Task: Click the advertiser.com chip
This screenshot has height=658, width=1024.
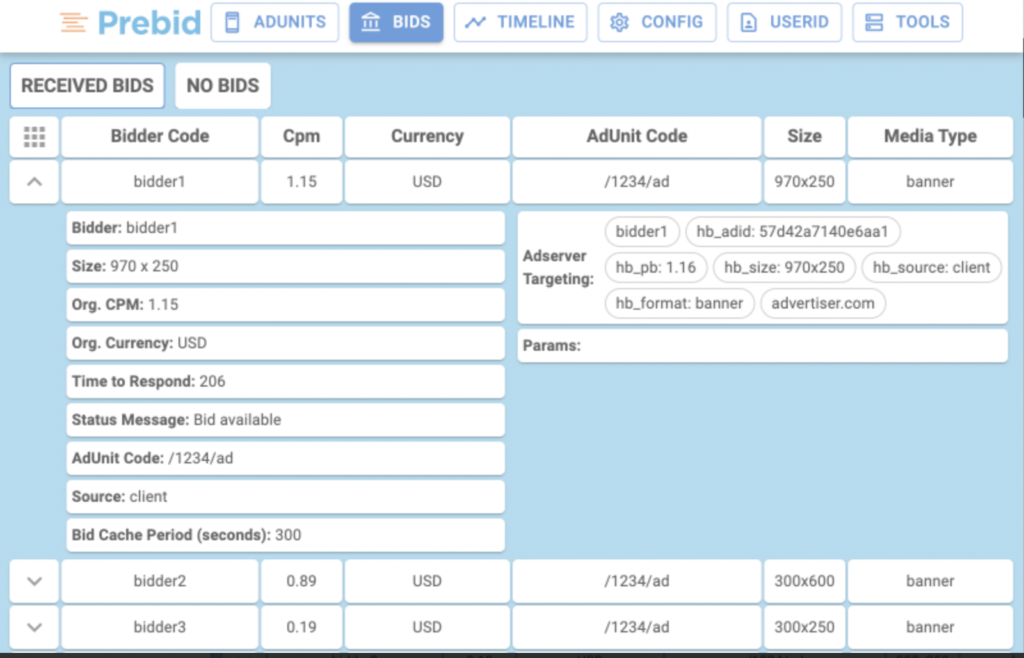Action: (823, 303)
